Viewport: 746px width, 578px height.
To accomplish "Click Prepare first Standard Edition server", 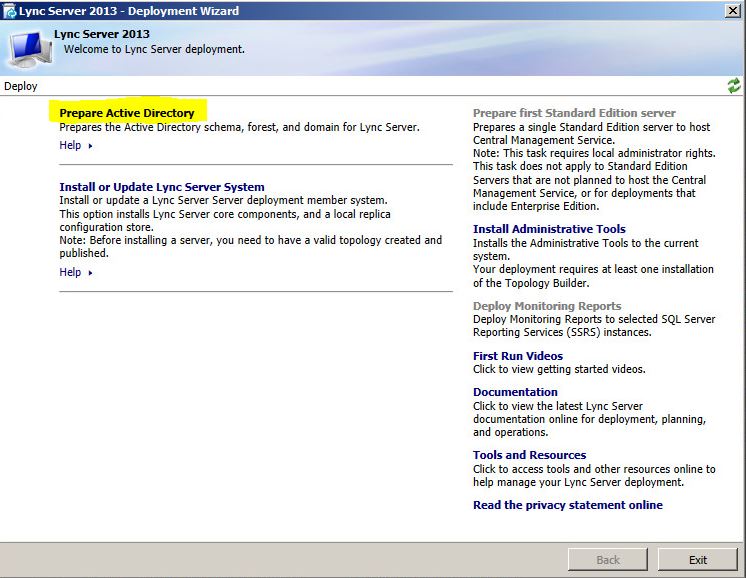I will (574, 113).
